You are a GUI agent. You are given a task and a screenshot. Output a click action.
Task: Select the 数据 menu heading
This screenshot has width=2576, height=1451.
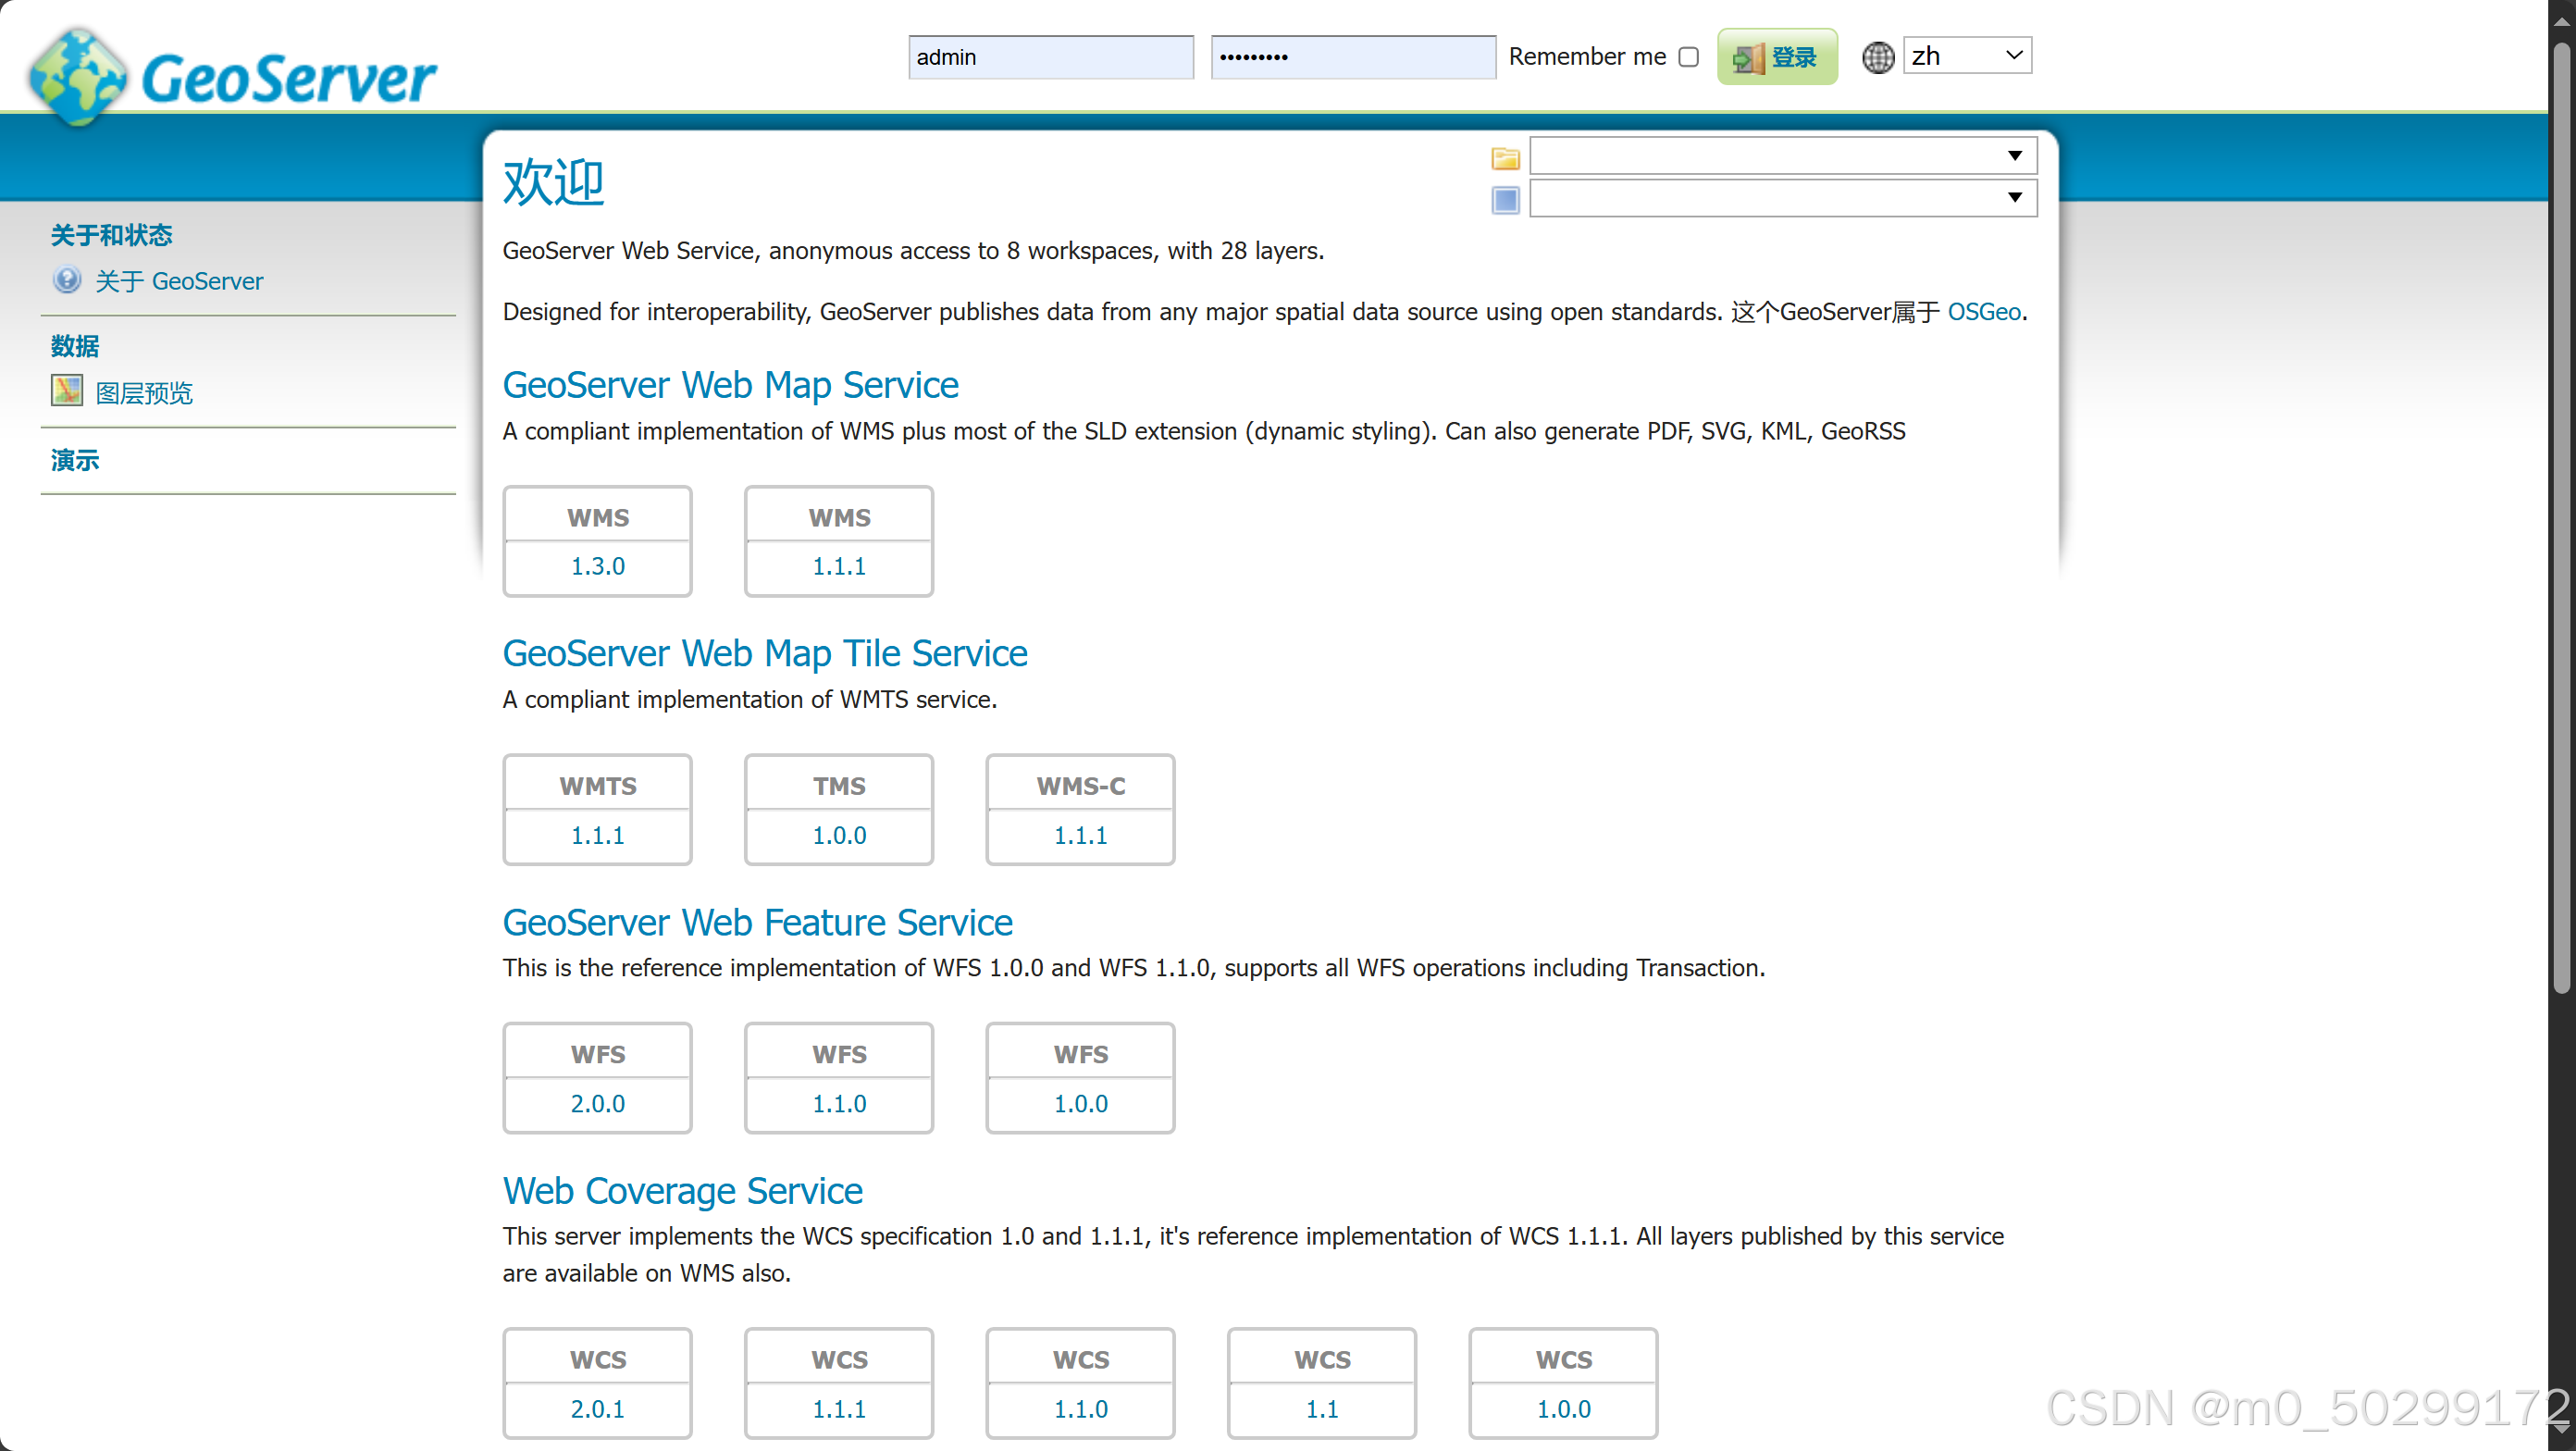pos(75,346)
